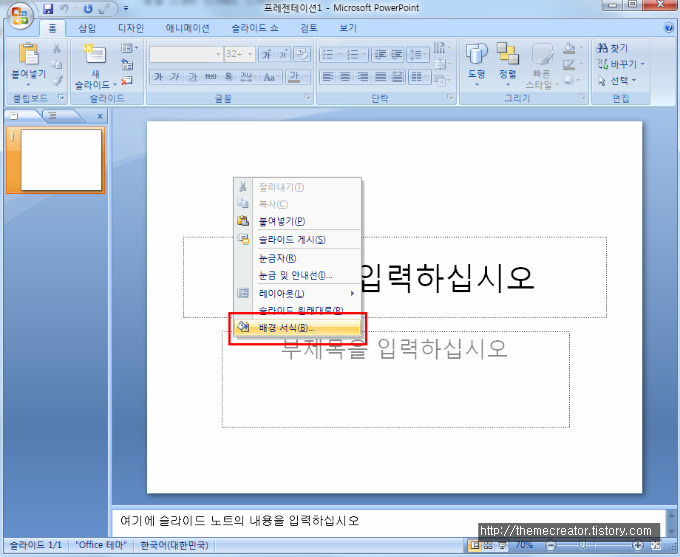680x557 pixels.
Task: Expand the 정렬 arrange dropdown
Action: (x=508, y=64)
